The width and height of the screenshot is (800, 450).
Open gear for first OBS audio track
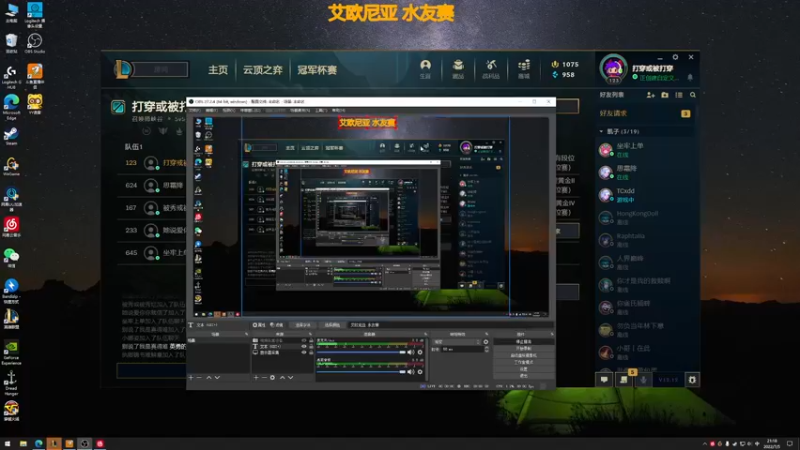coord(420,352)
